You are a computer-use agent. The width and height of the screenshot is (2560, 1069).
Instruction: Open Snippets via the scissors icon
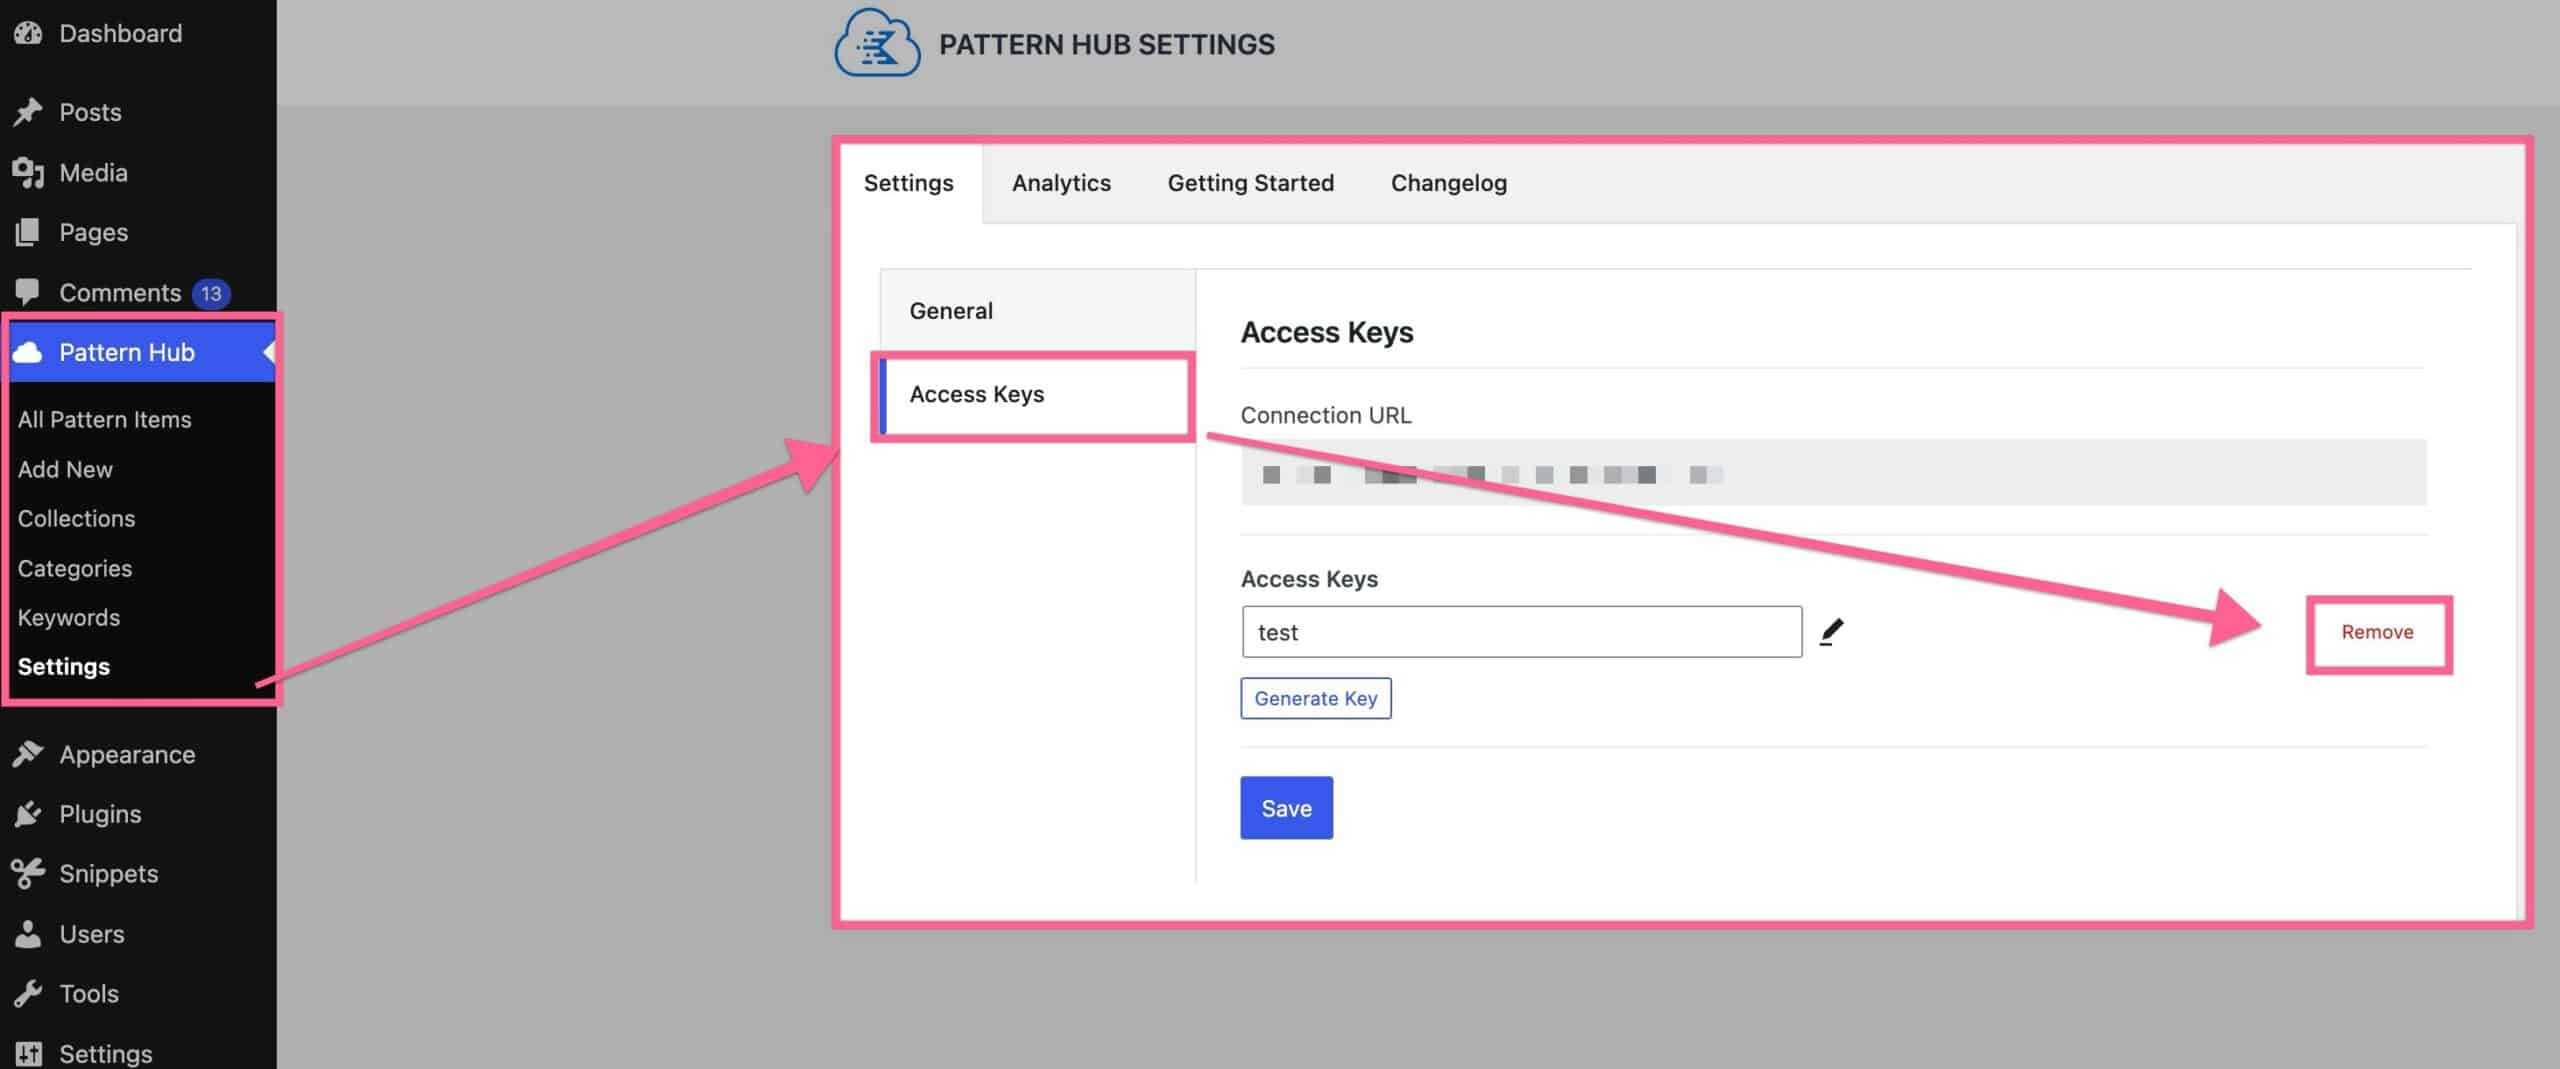click(29, 873)
